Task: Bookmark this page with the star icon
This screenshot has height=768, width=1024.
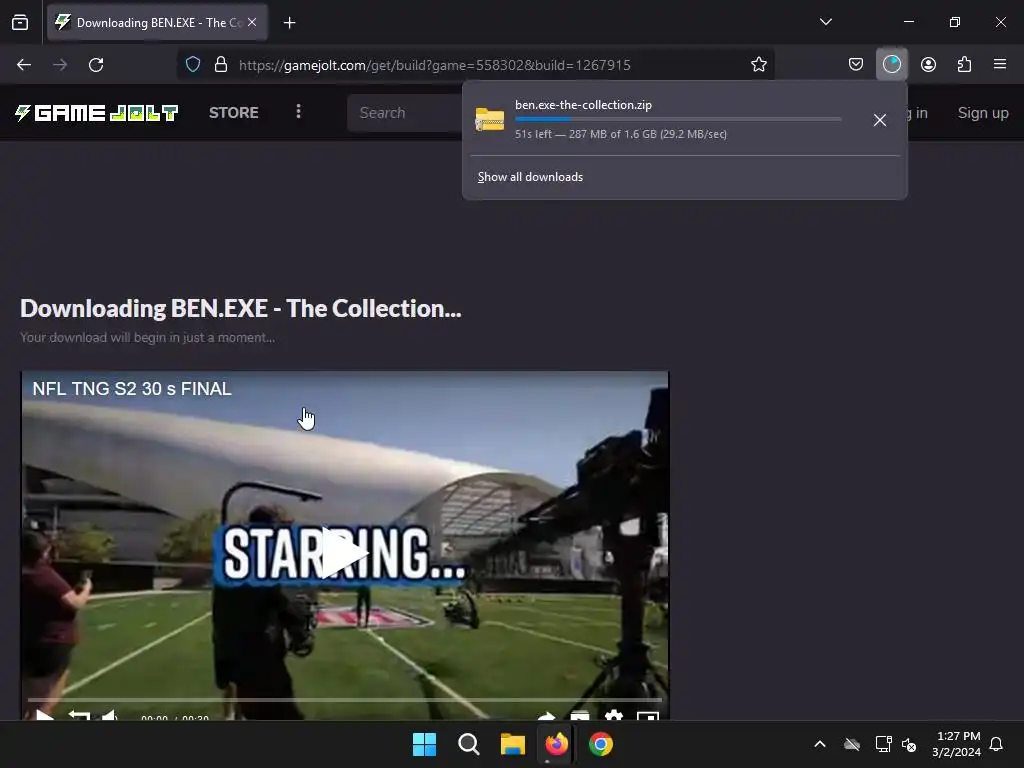Action: pyautogui.click(x=758, y=65)
